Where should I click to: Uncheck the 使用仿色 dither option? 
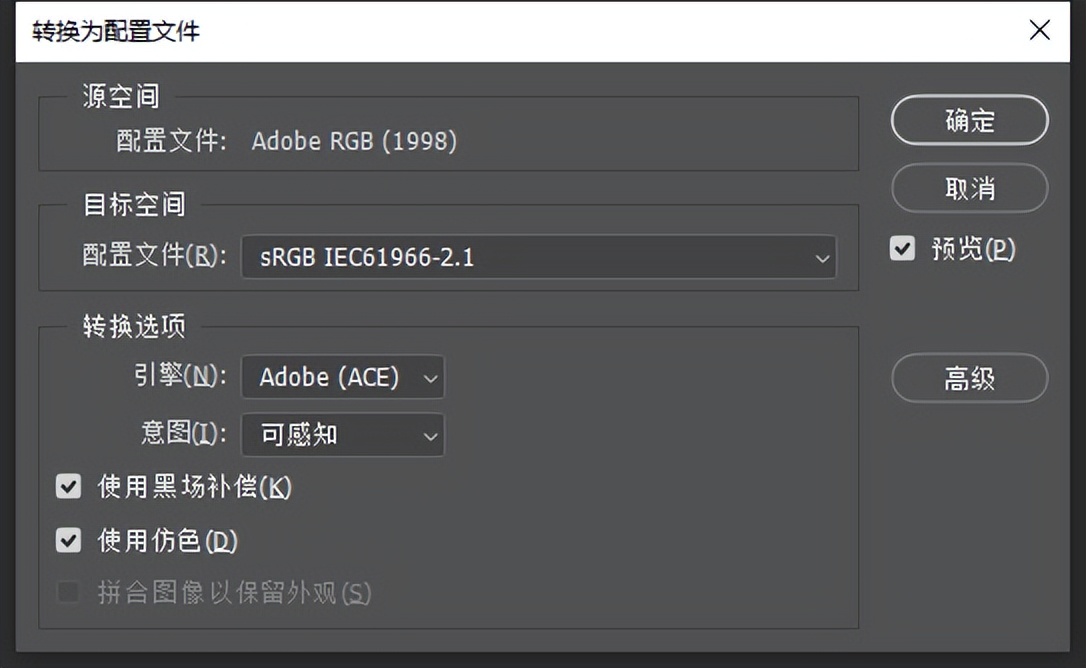click(x=68, y=541)
